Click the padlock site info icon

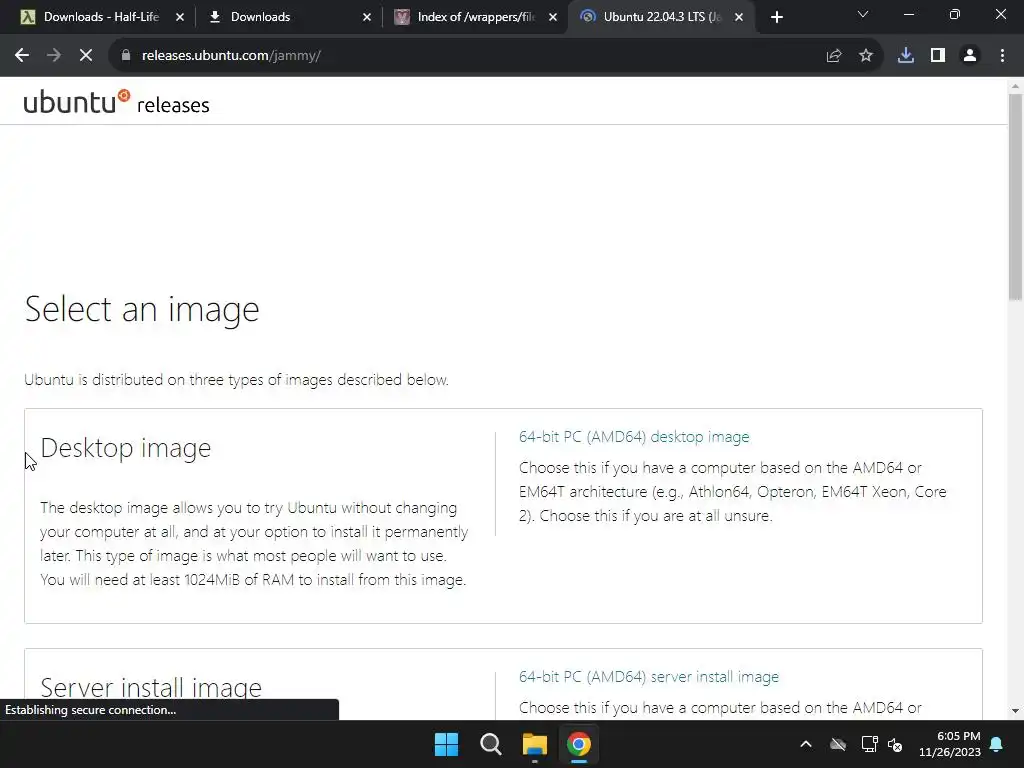(x=126, y=56)
